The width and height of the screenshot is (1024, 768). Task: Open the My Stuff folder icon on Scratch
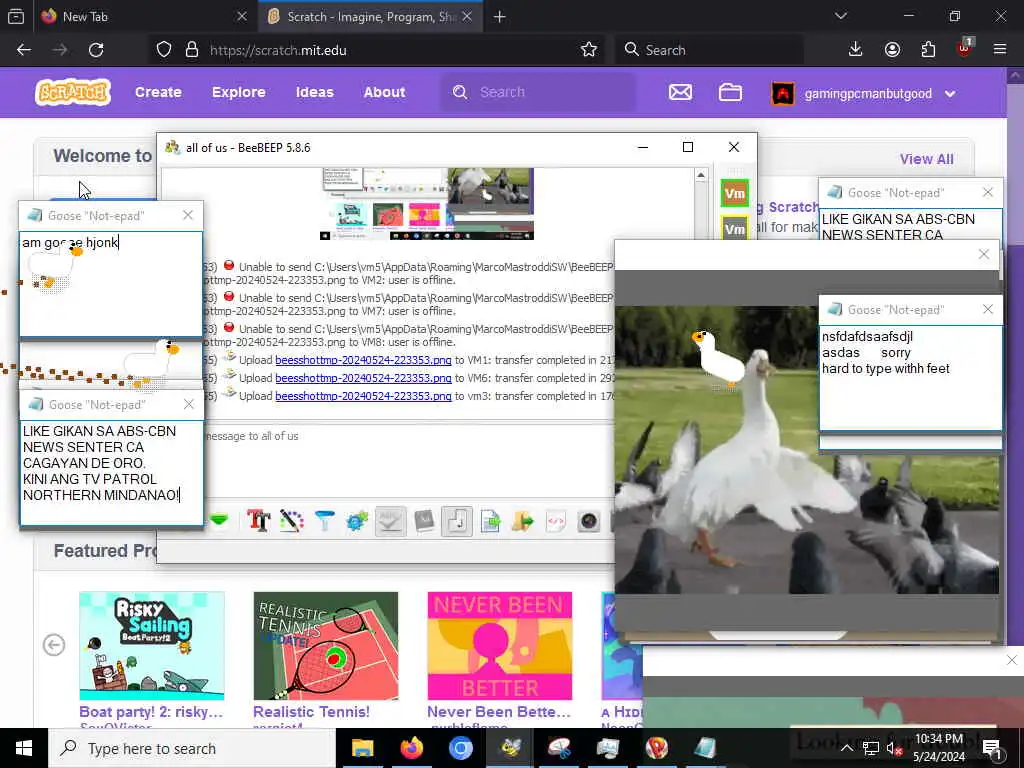(729, 92)
